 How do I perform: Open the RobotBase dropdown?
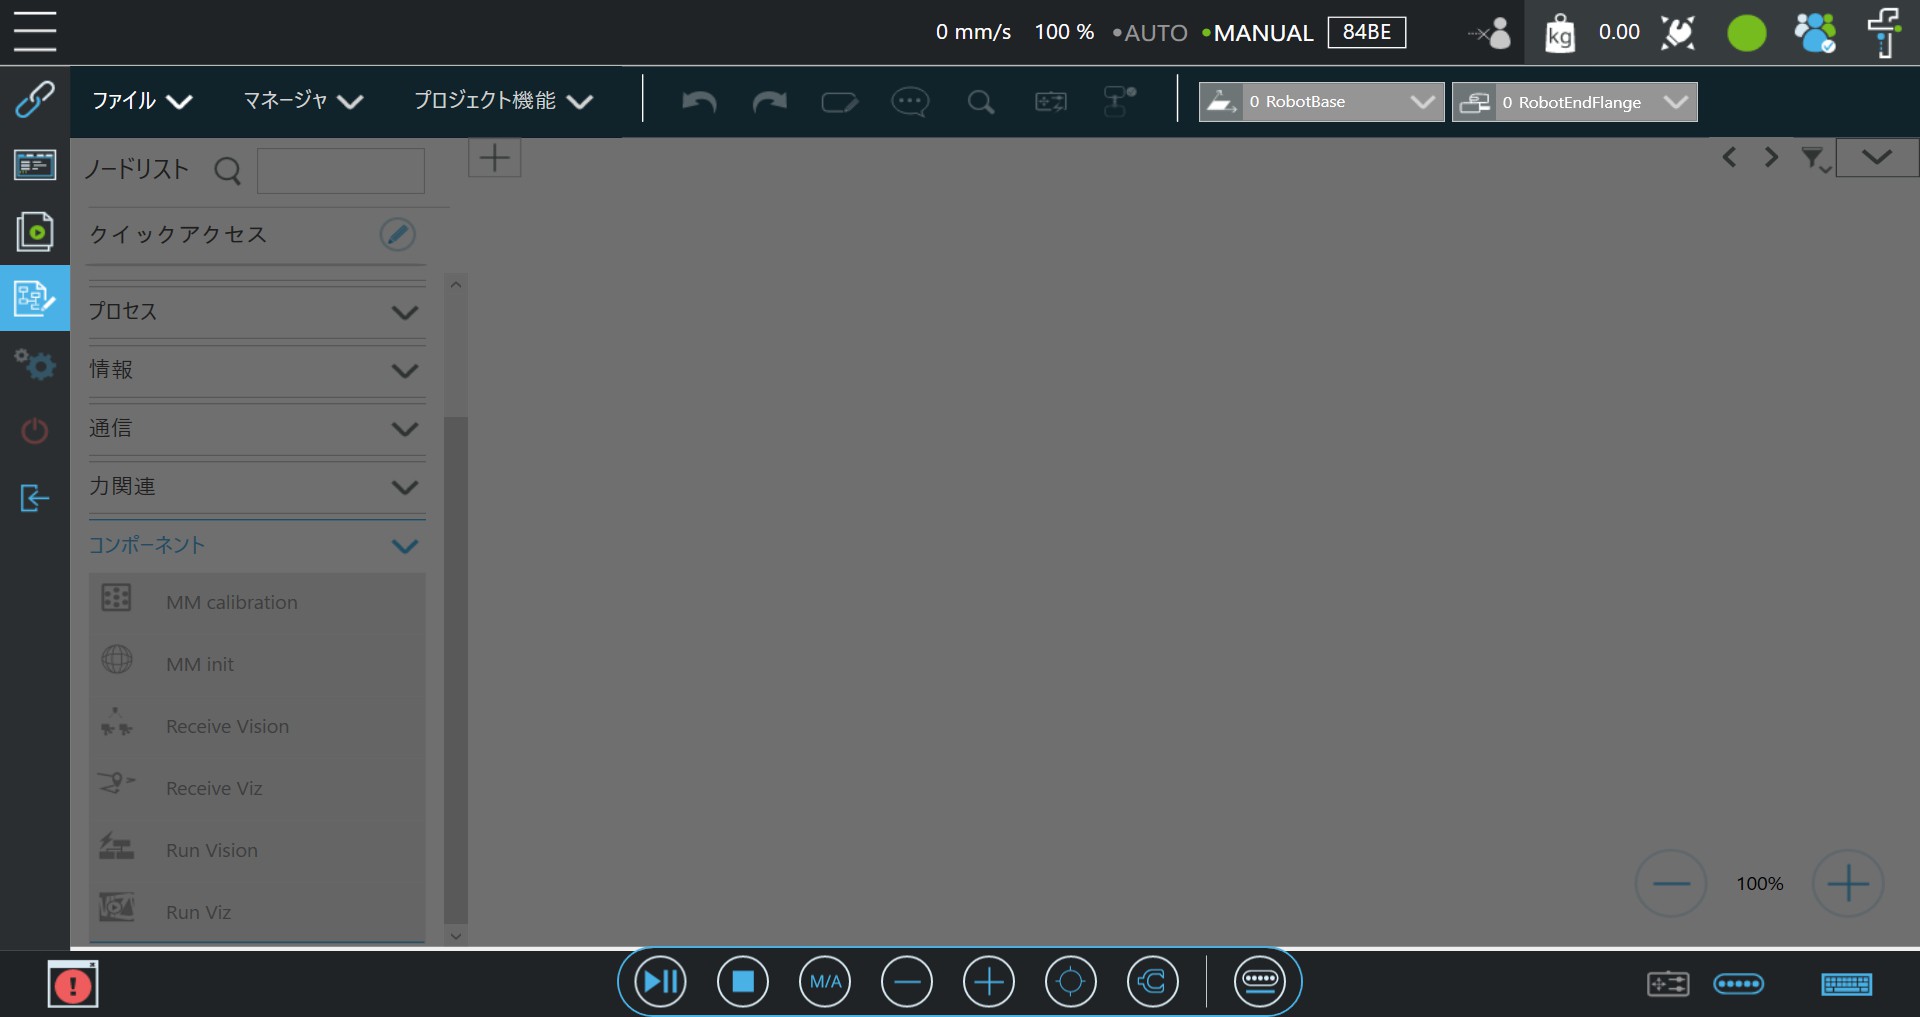1321,102
